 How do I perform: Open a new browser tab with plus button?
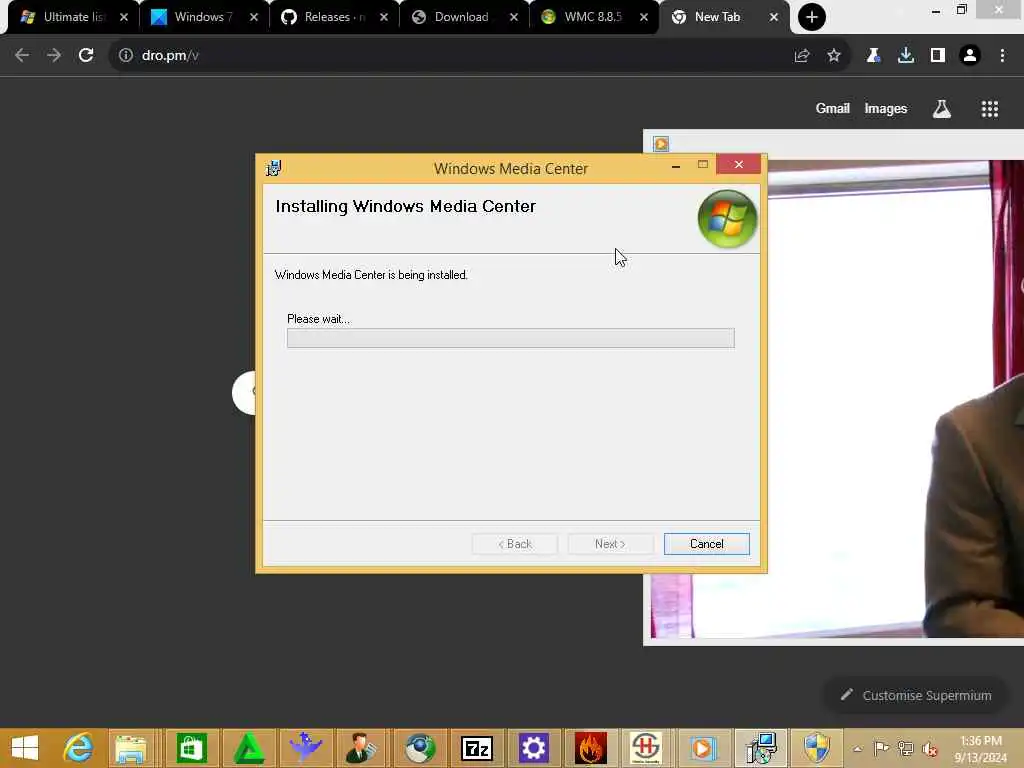[812, 17]
